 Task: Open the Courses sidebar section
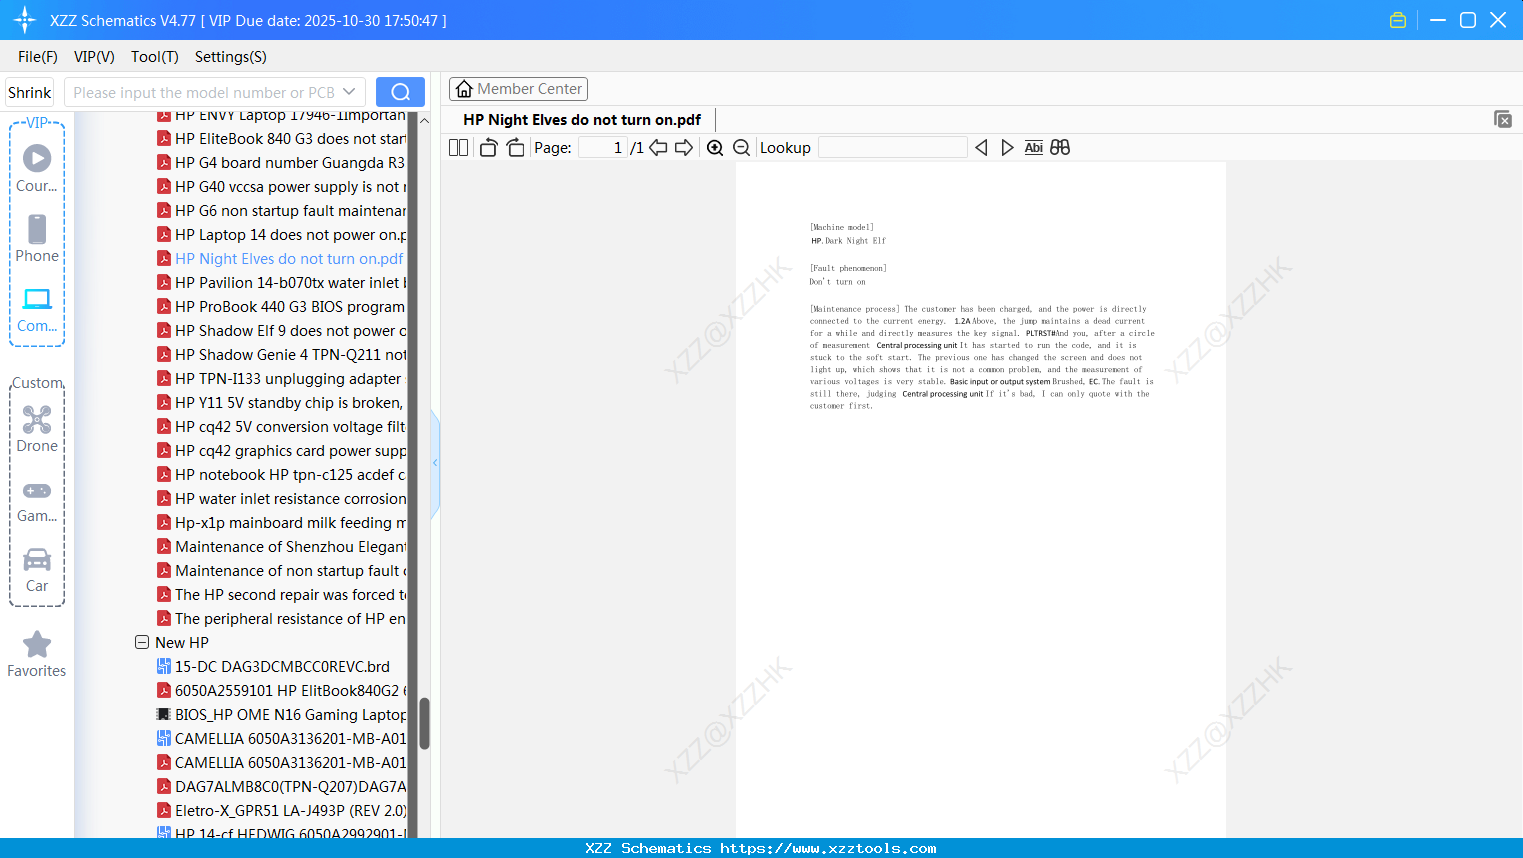(37, 169)
